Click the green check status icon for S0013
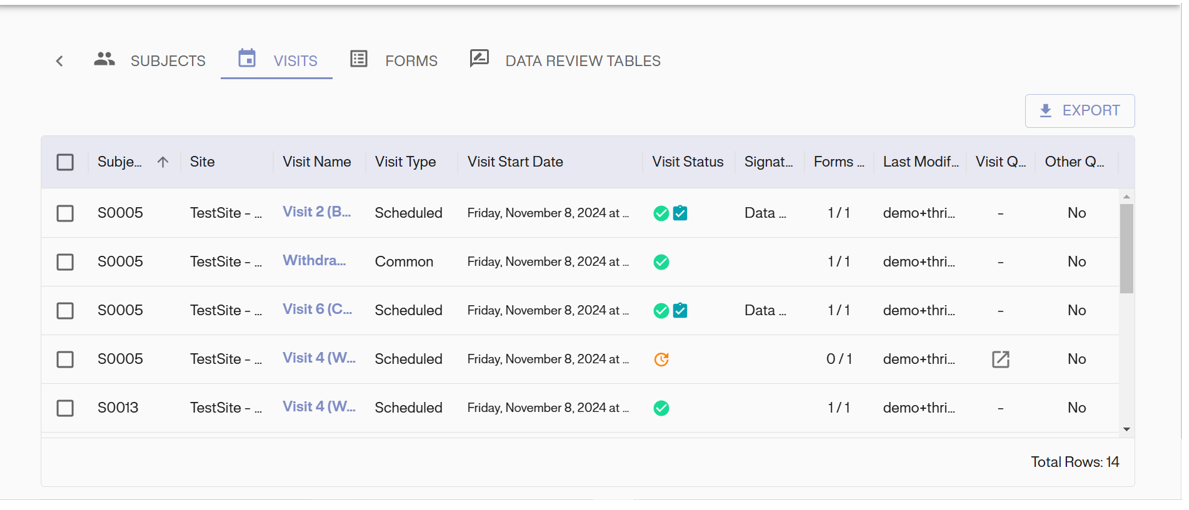This screenshot has height=510, width=1189. (661, 408)
